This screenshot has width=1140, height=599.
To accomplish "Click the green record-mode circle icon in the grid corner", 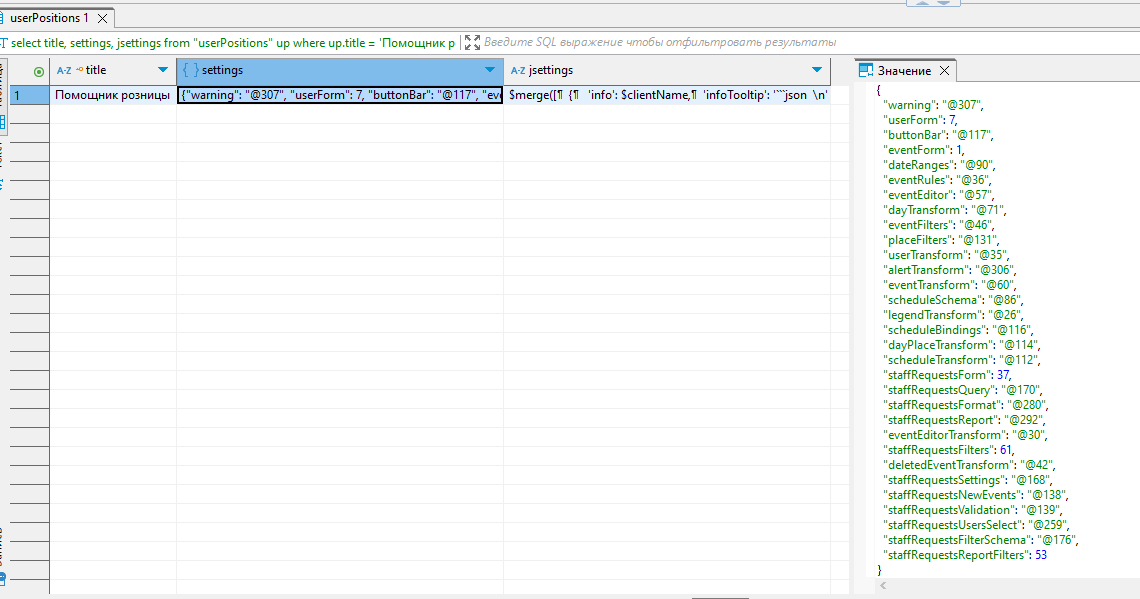I will (x=39, y=71).
